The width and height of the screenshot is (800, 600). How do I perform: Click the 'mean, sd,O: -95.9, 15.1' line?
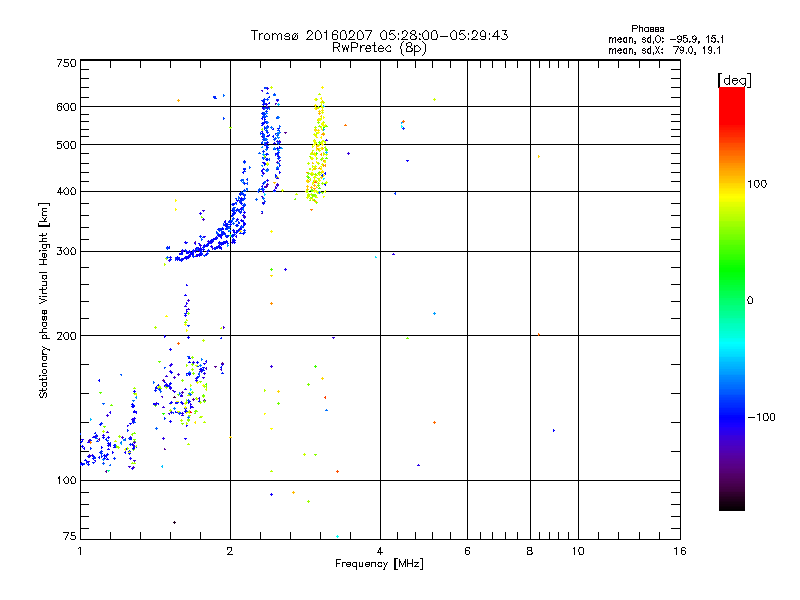pos(666,39)
